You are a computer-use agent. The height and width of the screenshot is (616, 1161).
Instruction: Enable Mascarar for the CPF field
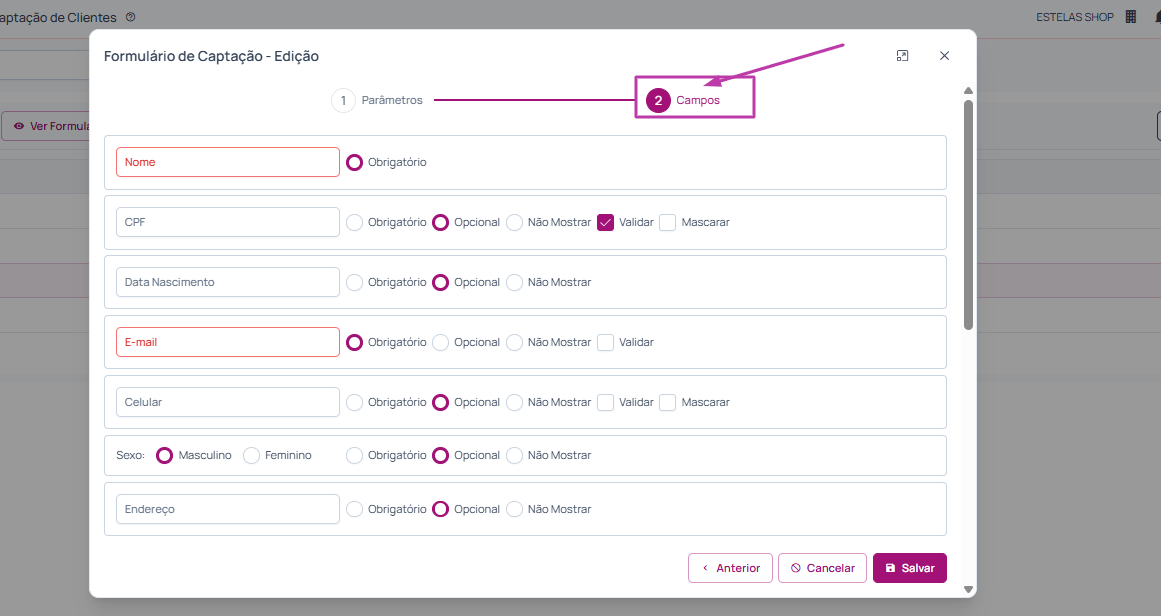(668, 222)
